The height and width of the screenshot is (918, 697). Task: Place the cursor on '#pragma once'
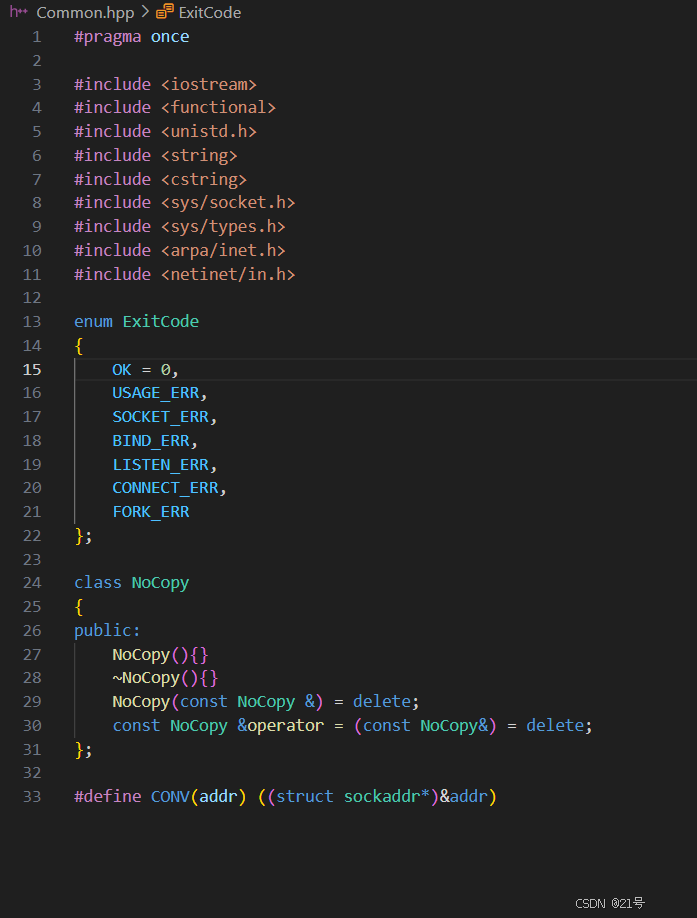pyautogui.click(x=132, y=37)
